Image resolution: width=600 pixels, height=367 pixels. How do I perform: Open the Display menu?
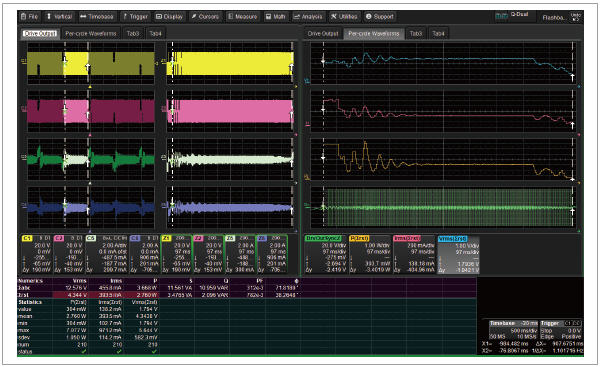[169, 16]
